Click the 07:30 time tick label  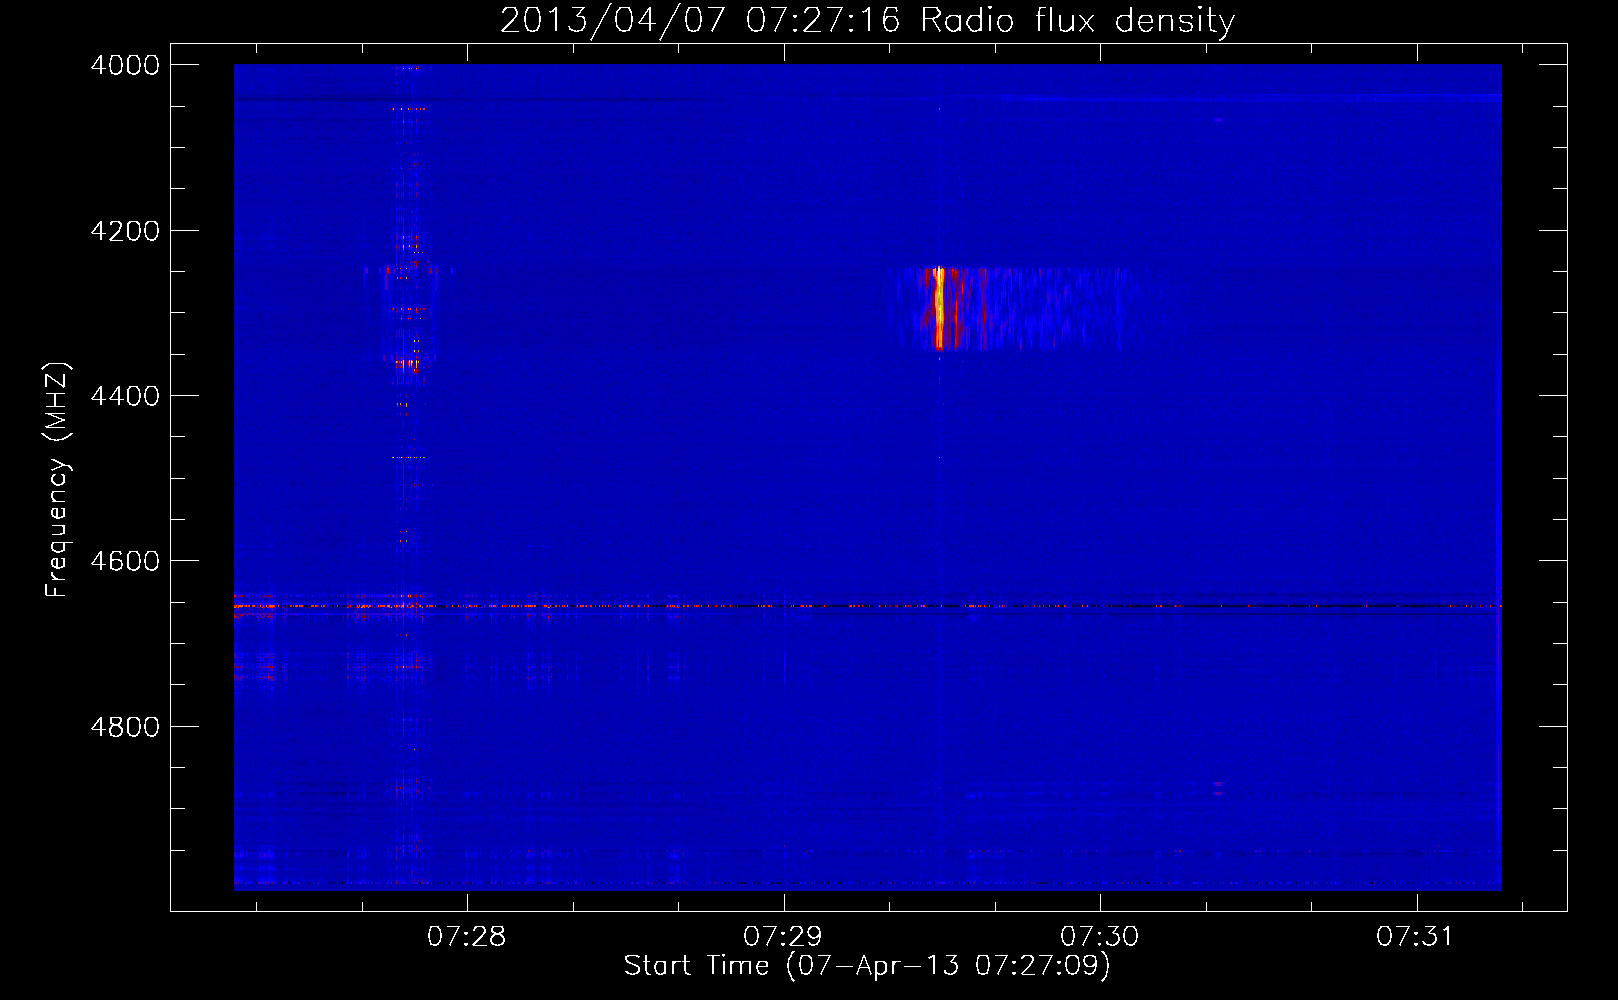click(x=1100, y=937)
